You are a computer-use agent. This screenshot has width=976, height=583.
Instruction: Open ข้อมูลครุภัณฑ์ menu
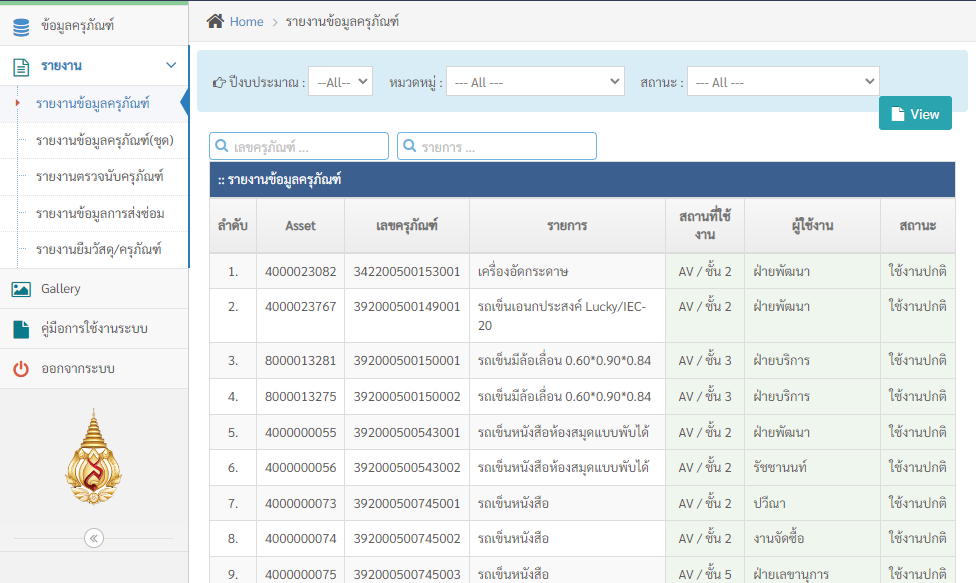pos(94,26)
